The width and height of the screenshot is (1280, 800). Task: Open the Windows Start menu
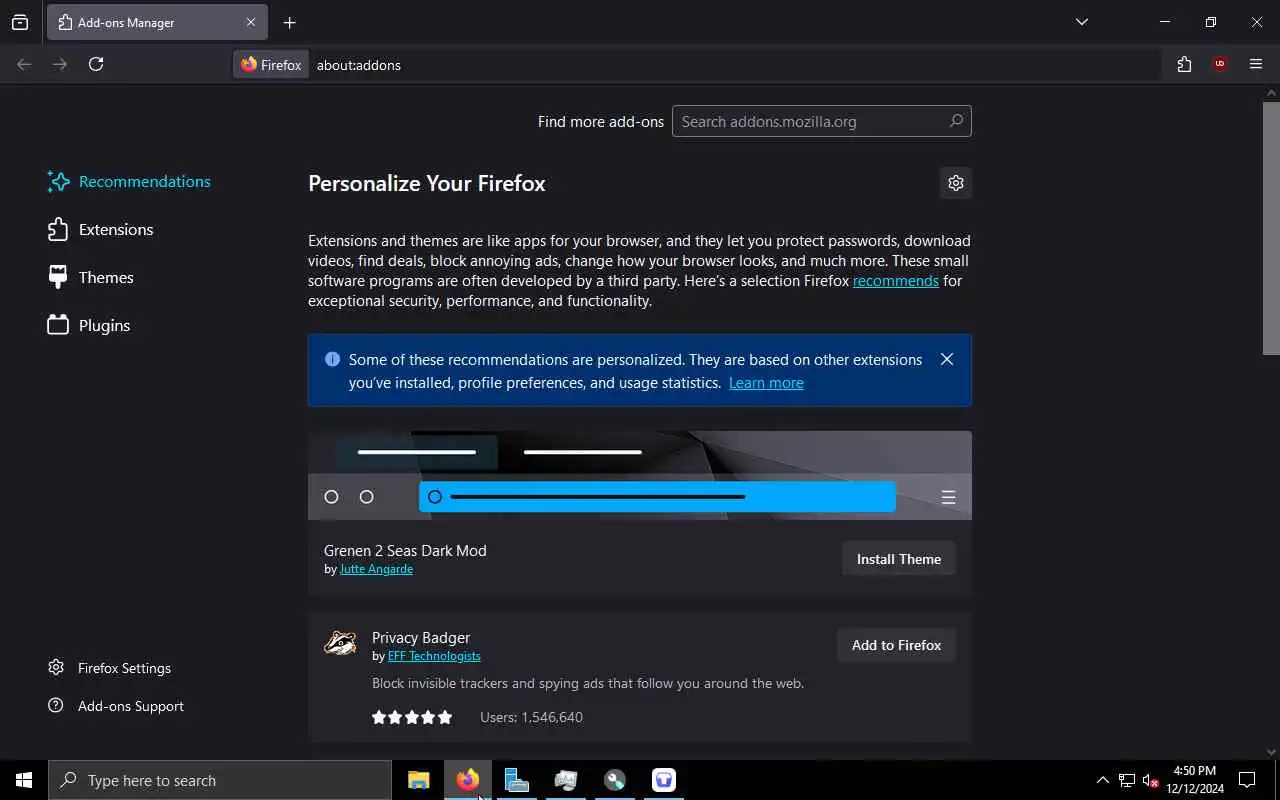pos(24,780)
